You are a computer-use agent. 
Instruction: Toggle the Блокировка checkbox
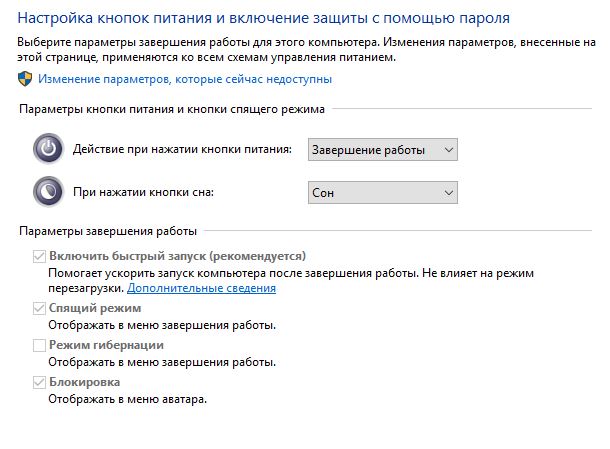(40, 382)
